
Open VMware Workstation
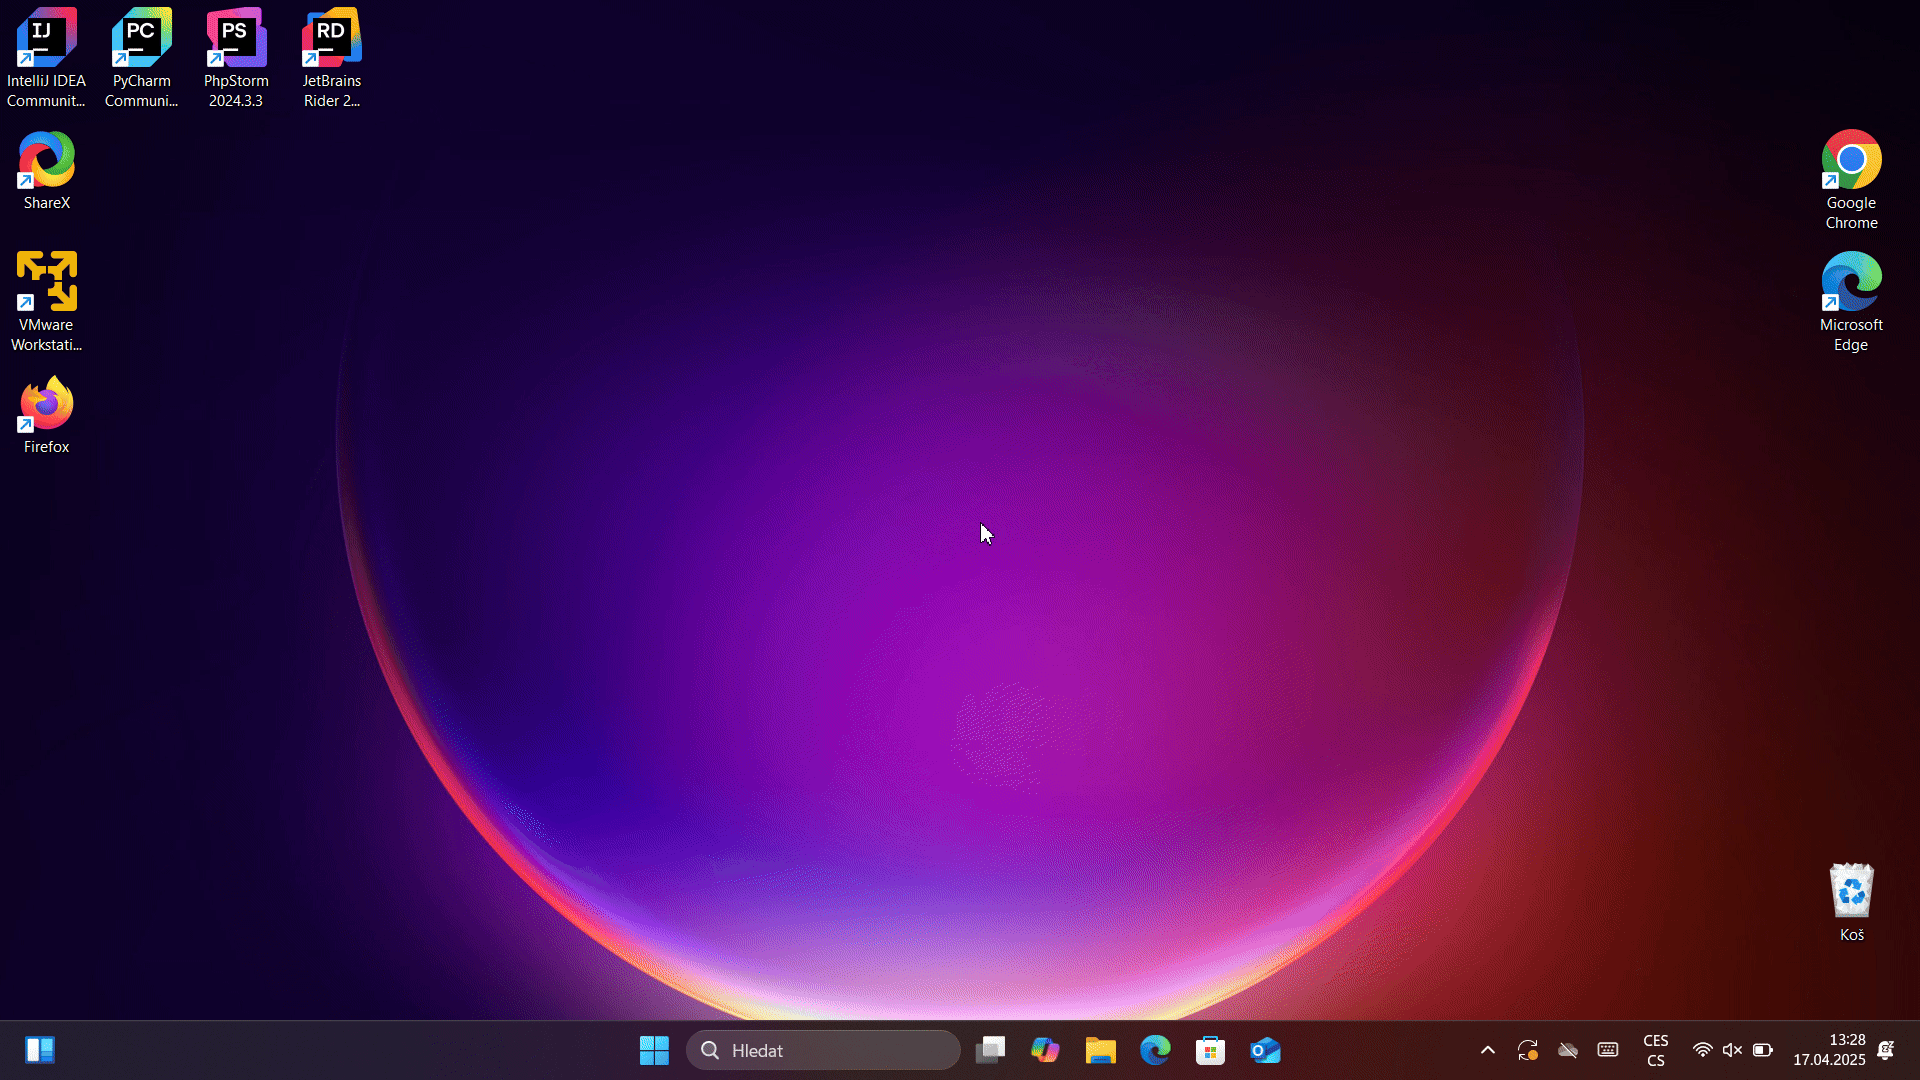coord(46,280)
